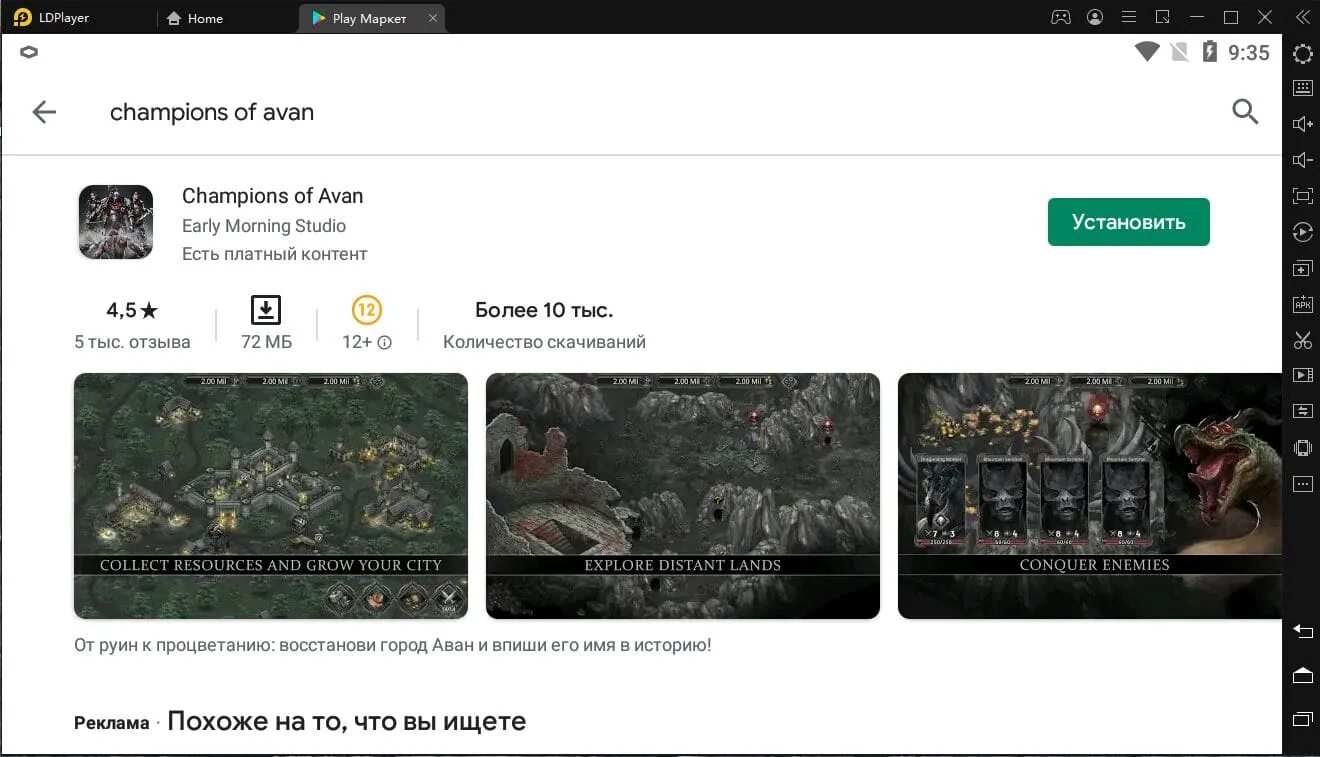Open the screen recorder icon
The width and height of the screenshot is (1320, 757).
point(1302,374)
